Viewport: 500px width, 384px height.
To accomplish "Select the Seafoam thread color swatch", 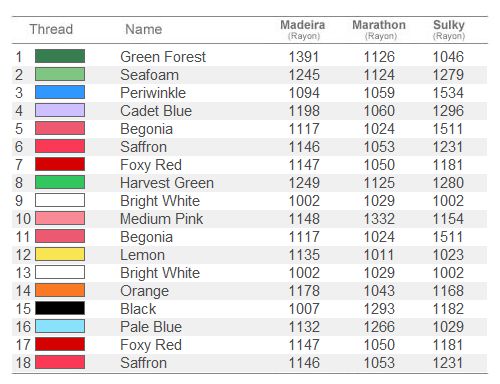I will 60,74.
